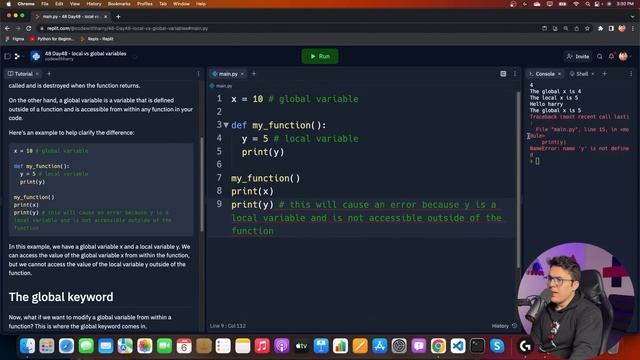Open Console pane three-dot menu
This screenshot has height=360, width=640.
coord(631,74)
